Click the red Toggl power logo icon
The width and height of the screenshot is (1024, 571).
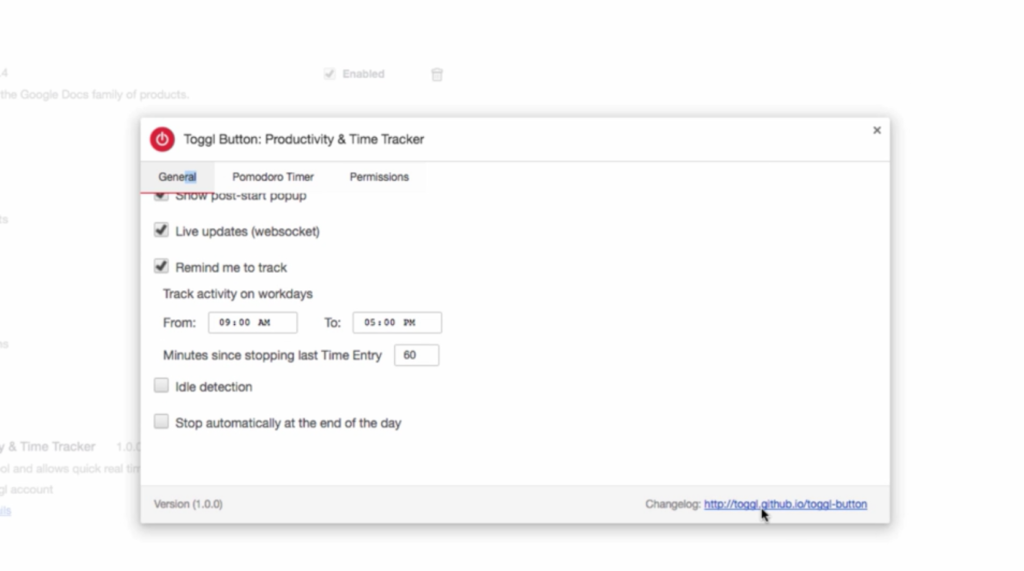[162, 139]
